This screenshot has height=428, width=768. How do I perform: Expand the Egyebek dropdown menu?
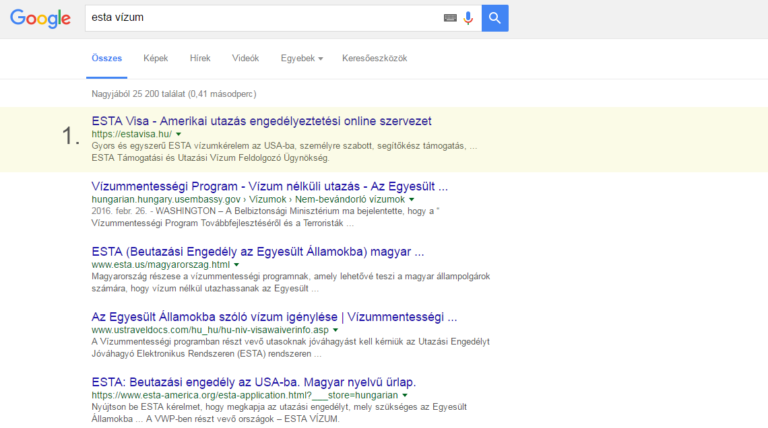click(x=302, y=58)
